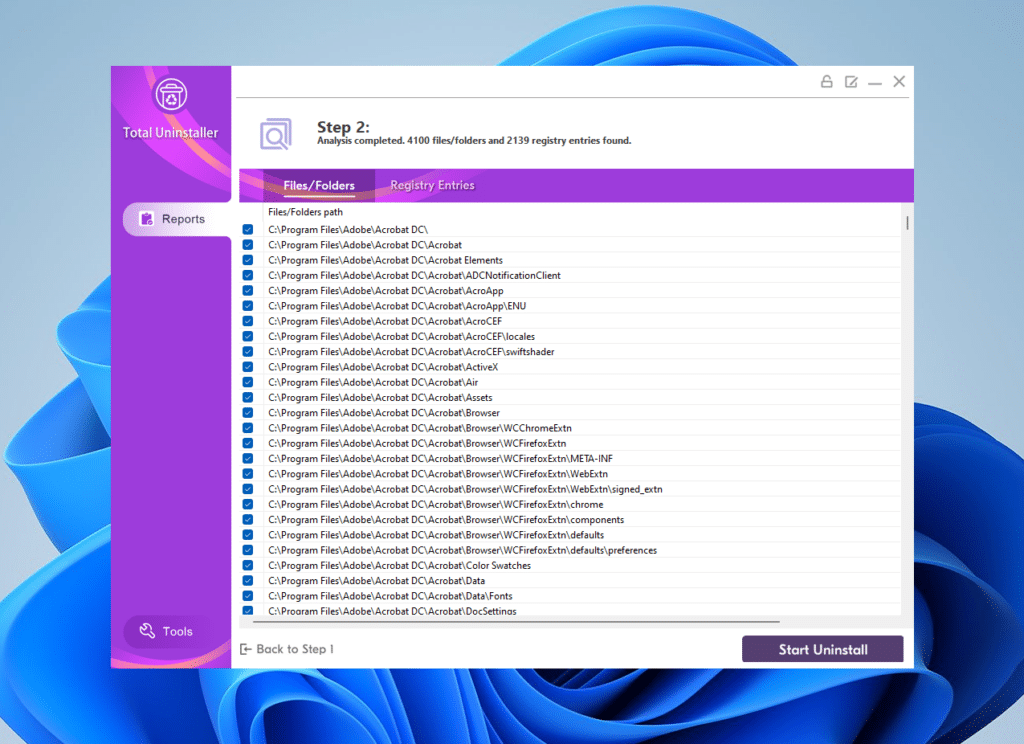The height and width of the screenshot is (744, 1024).
Task: Toggle checkbox for AcroCEF\locales row
Action: pyautogui.click(x=248, y=336)
